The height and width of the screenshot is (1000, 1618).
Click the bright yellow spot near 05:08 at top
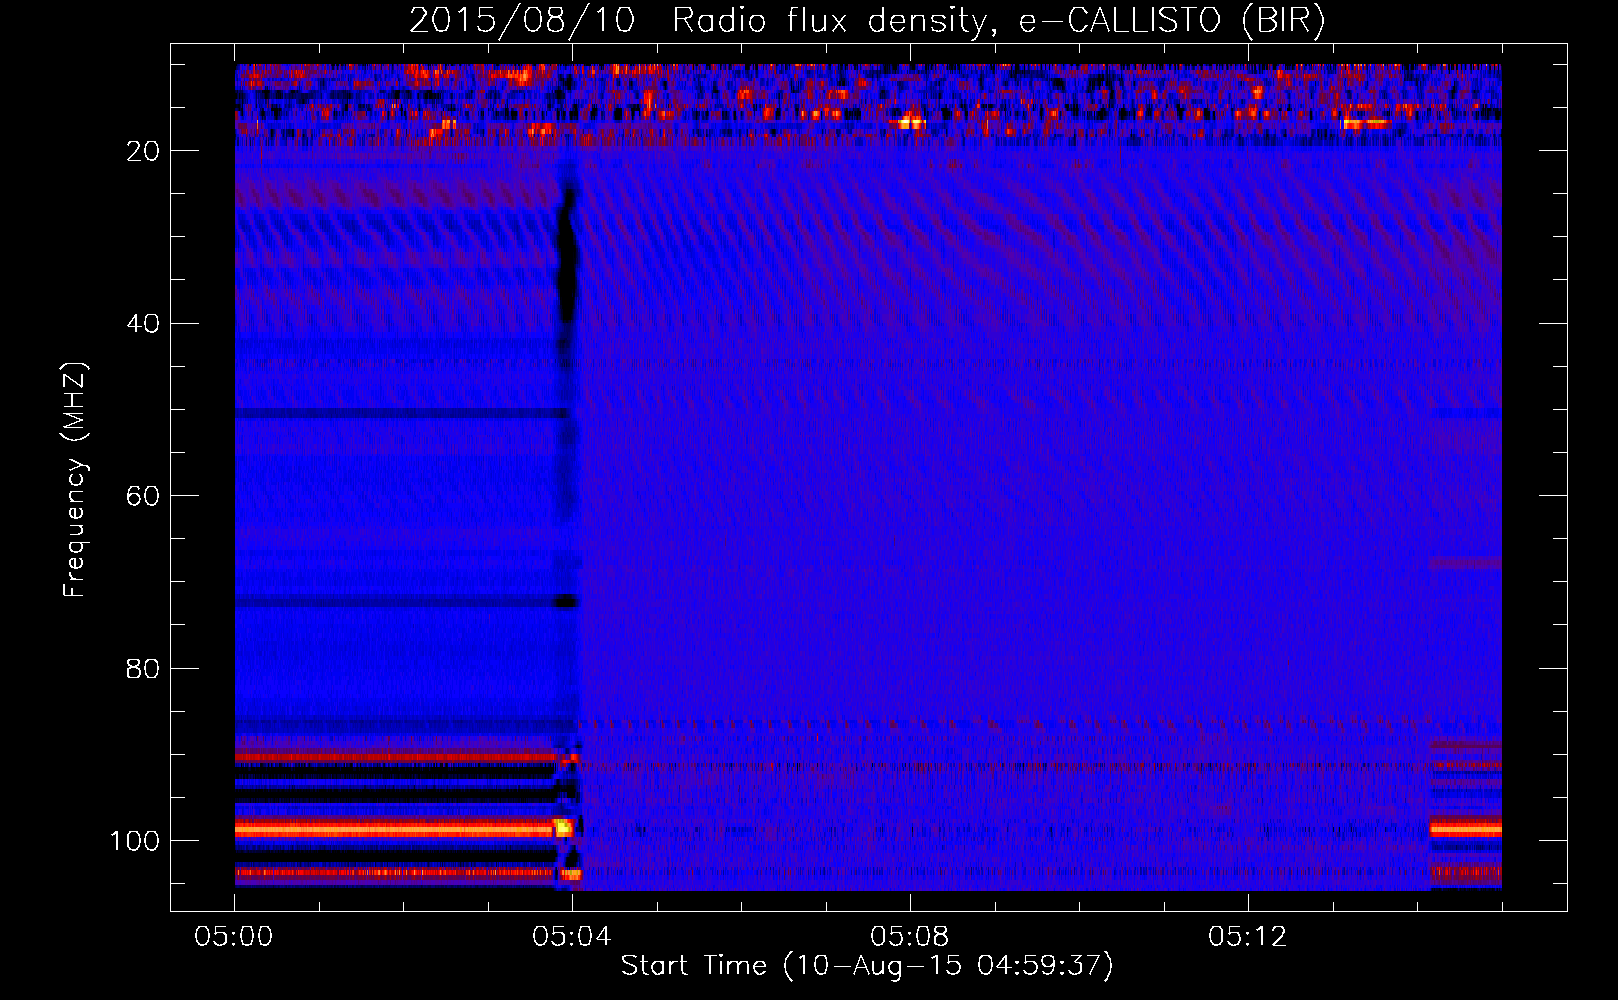[910, 123]
